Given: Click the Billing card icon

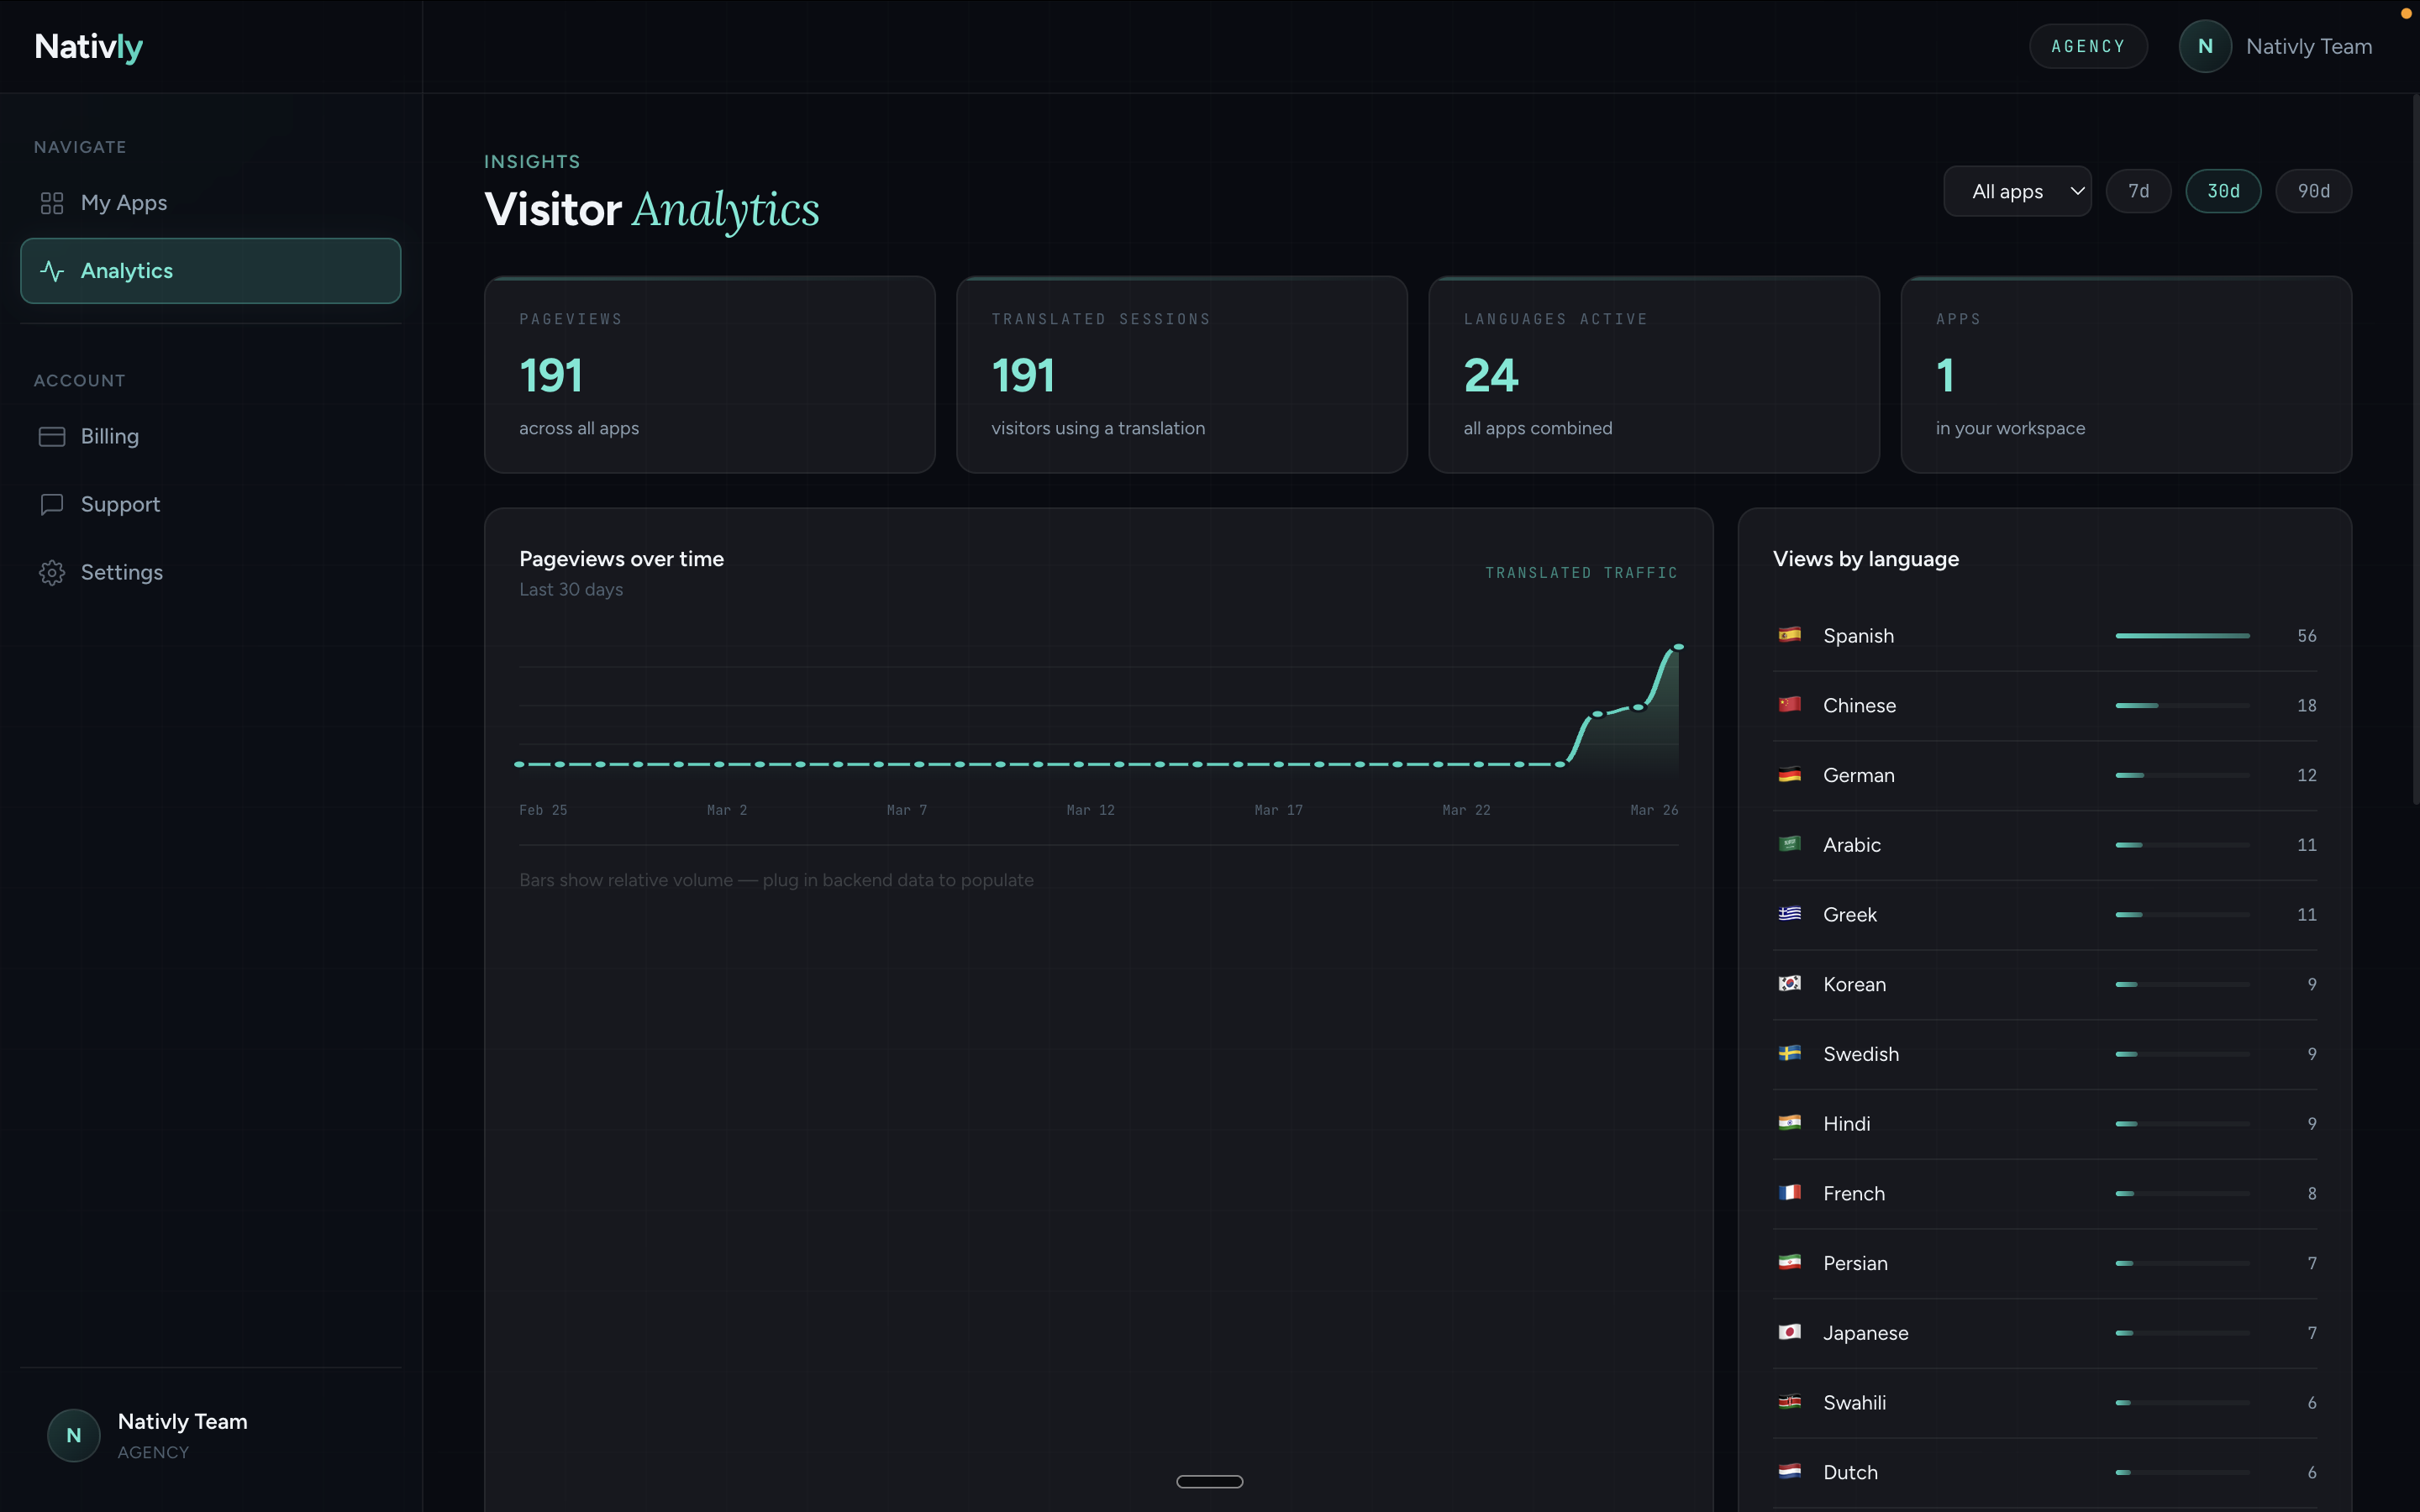Looking at the screenshot, I should point(52,437).
